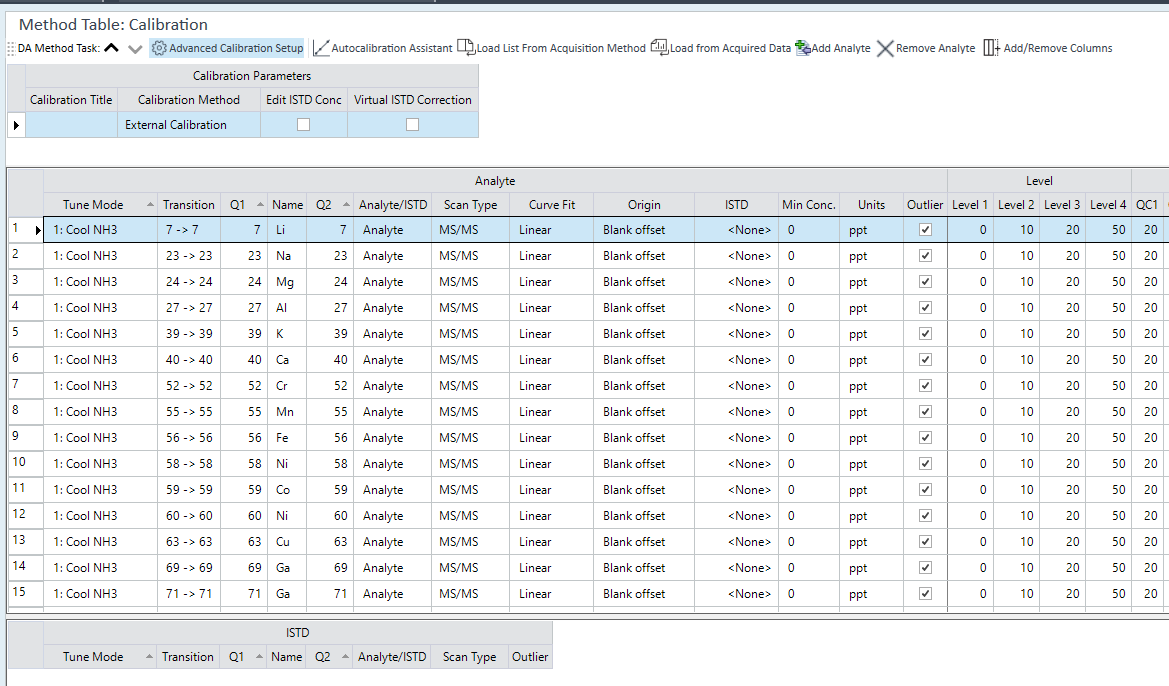This screenshot has height=686, width=1169.
Task: Uncheck the Outlier checkbox for Li
Action: tap(925, 230)
